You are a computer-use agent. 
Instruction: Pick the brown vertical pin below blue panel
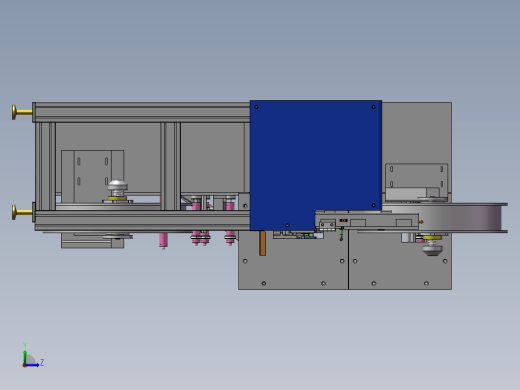coord(263,243)
